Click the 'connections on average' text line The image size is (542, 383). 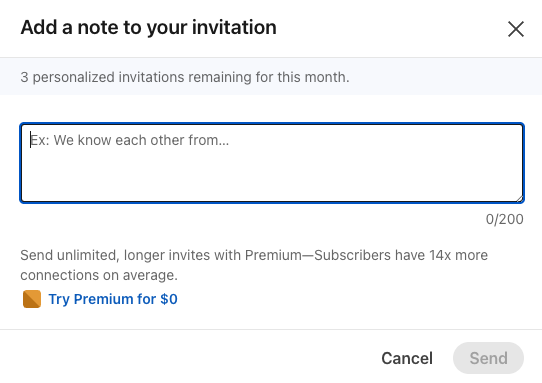(x=99, y=275)
